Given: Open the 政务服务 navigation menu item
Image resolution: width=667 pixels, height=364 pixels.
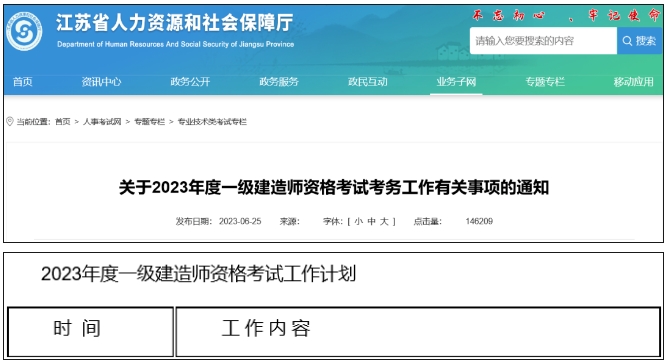Looking at the screenshot, I should coord(279,82).
